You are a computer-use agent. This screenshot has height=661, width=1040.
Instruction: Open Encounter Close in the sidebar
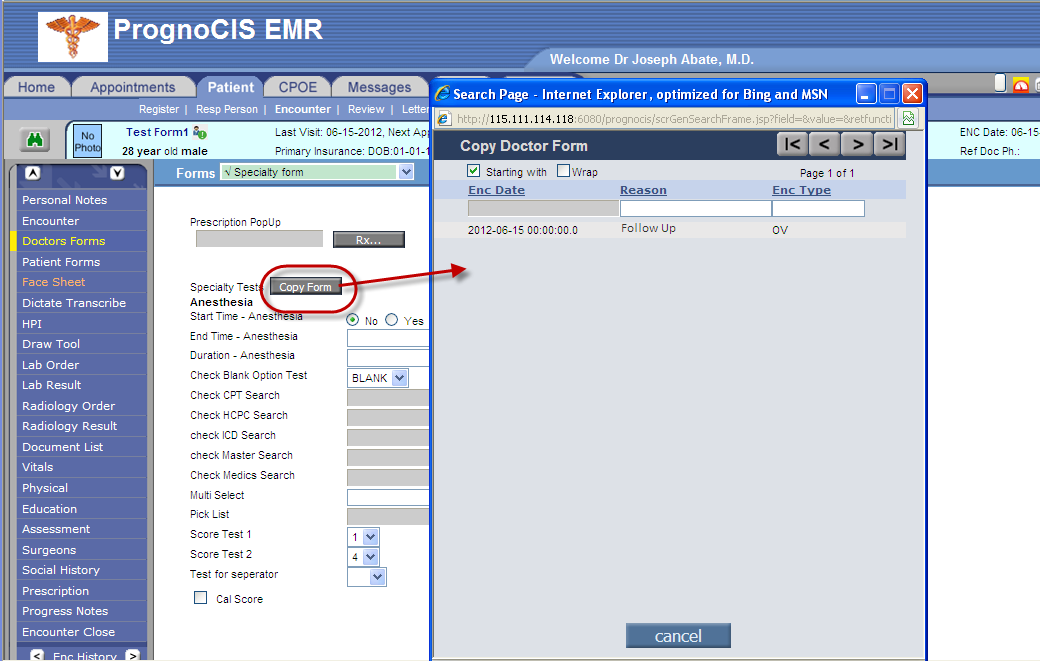68,632
